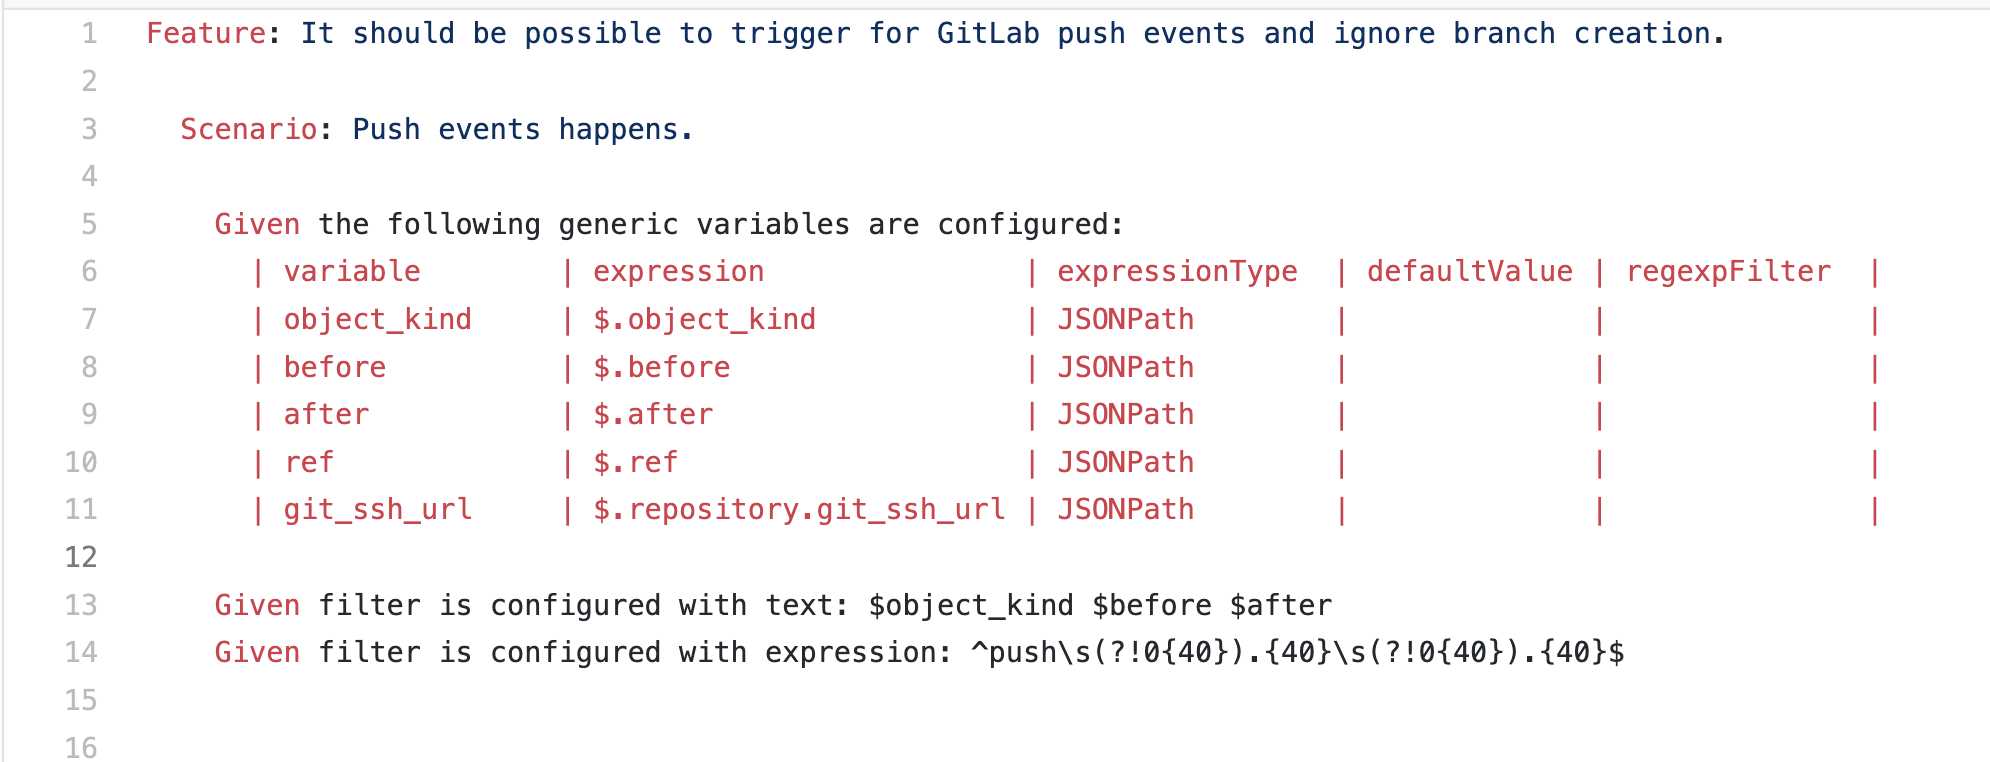Viewport: 1990px width, 762px height.
Task: Click "$object_kind" in the filter text line
Action: [971, 606]
